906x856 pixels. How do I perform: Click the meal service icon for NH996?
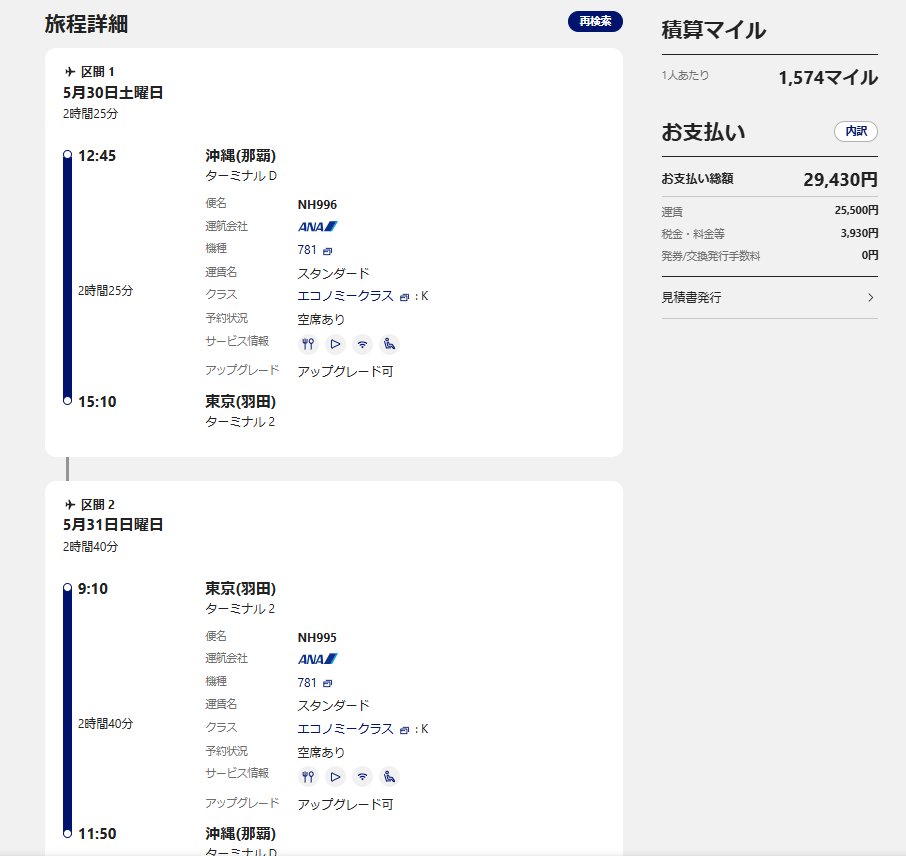(309, 344)
